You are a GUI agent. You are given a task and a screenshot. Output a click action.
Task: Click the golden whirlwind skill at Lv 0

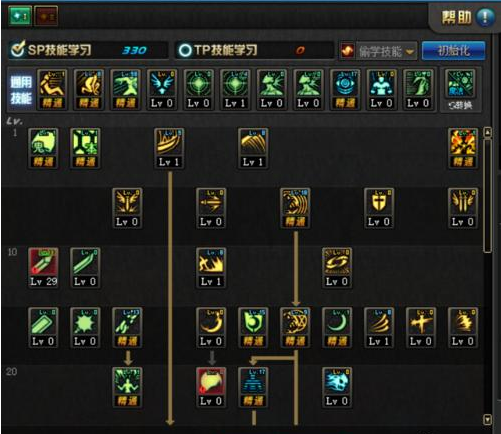337,268
